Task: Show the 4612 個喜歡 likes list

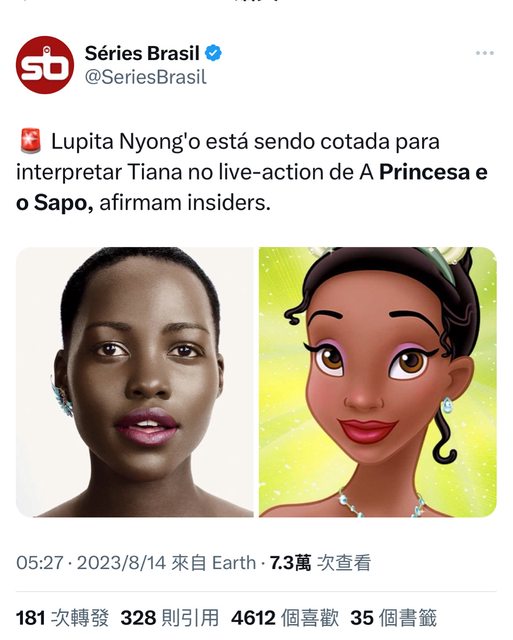Action: [285, 618]
